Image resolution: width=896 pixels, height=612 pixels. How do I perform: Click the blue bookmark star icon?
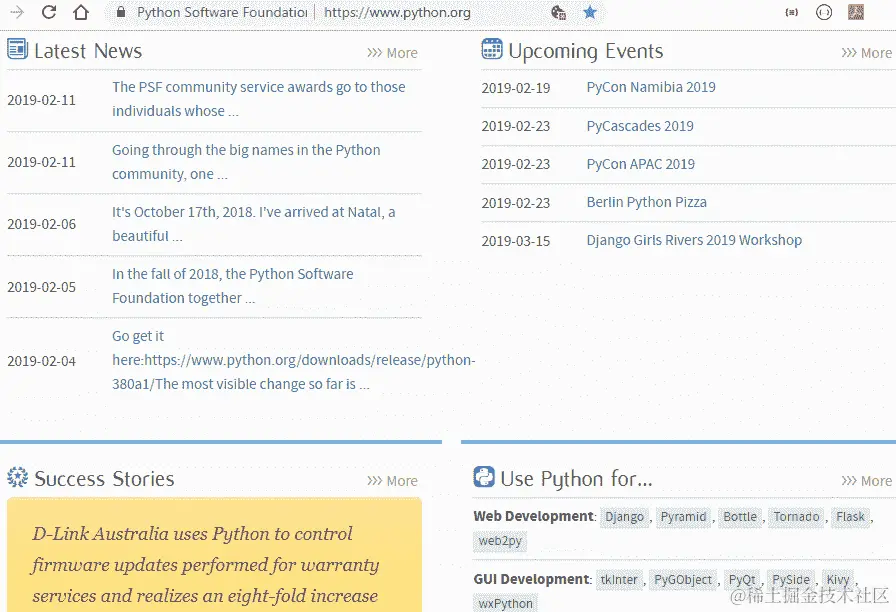(x=590, y=12)
